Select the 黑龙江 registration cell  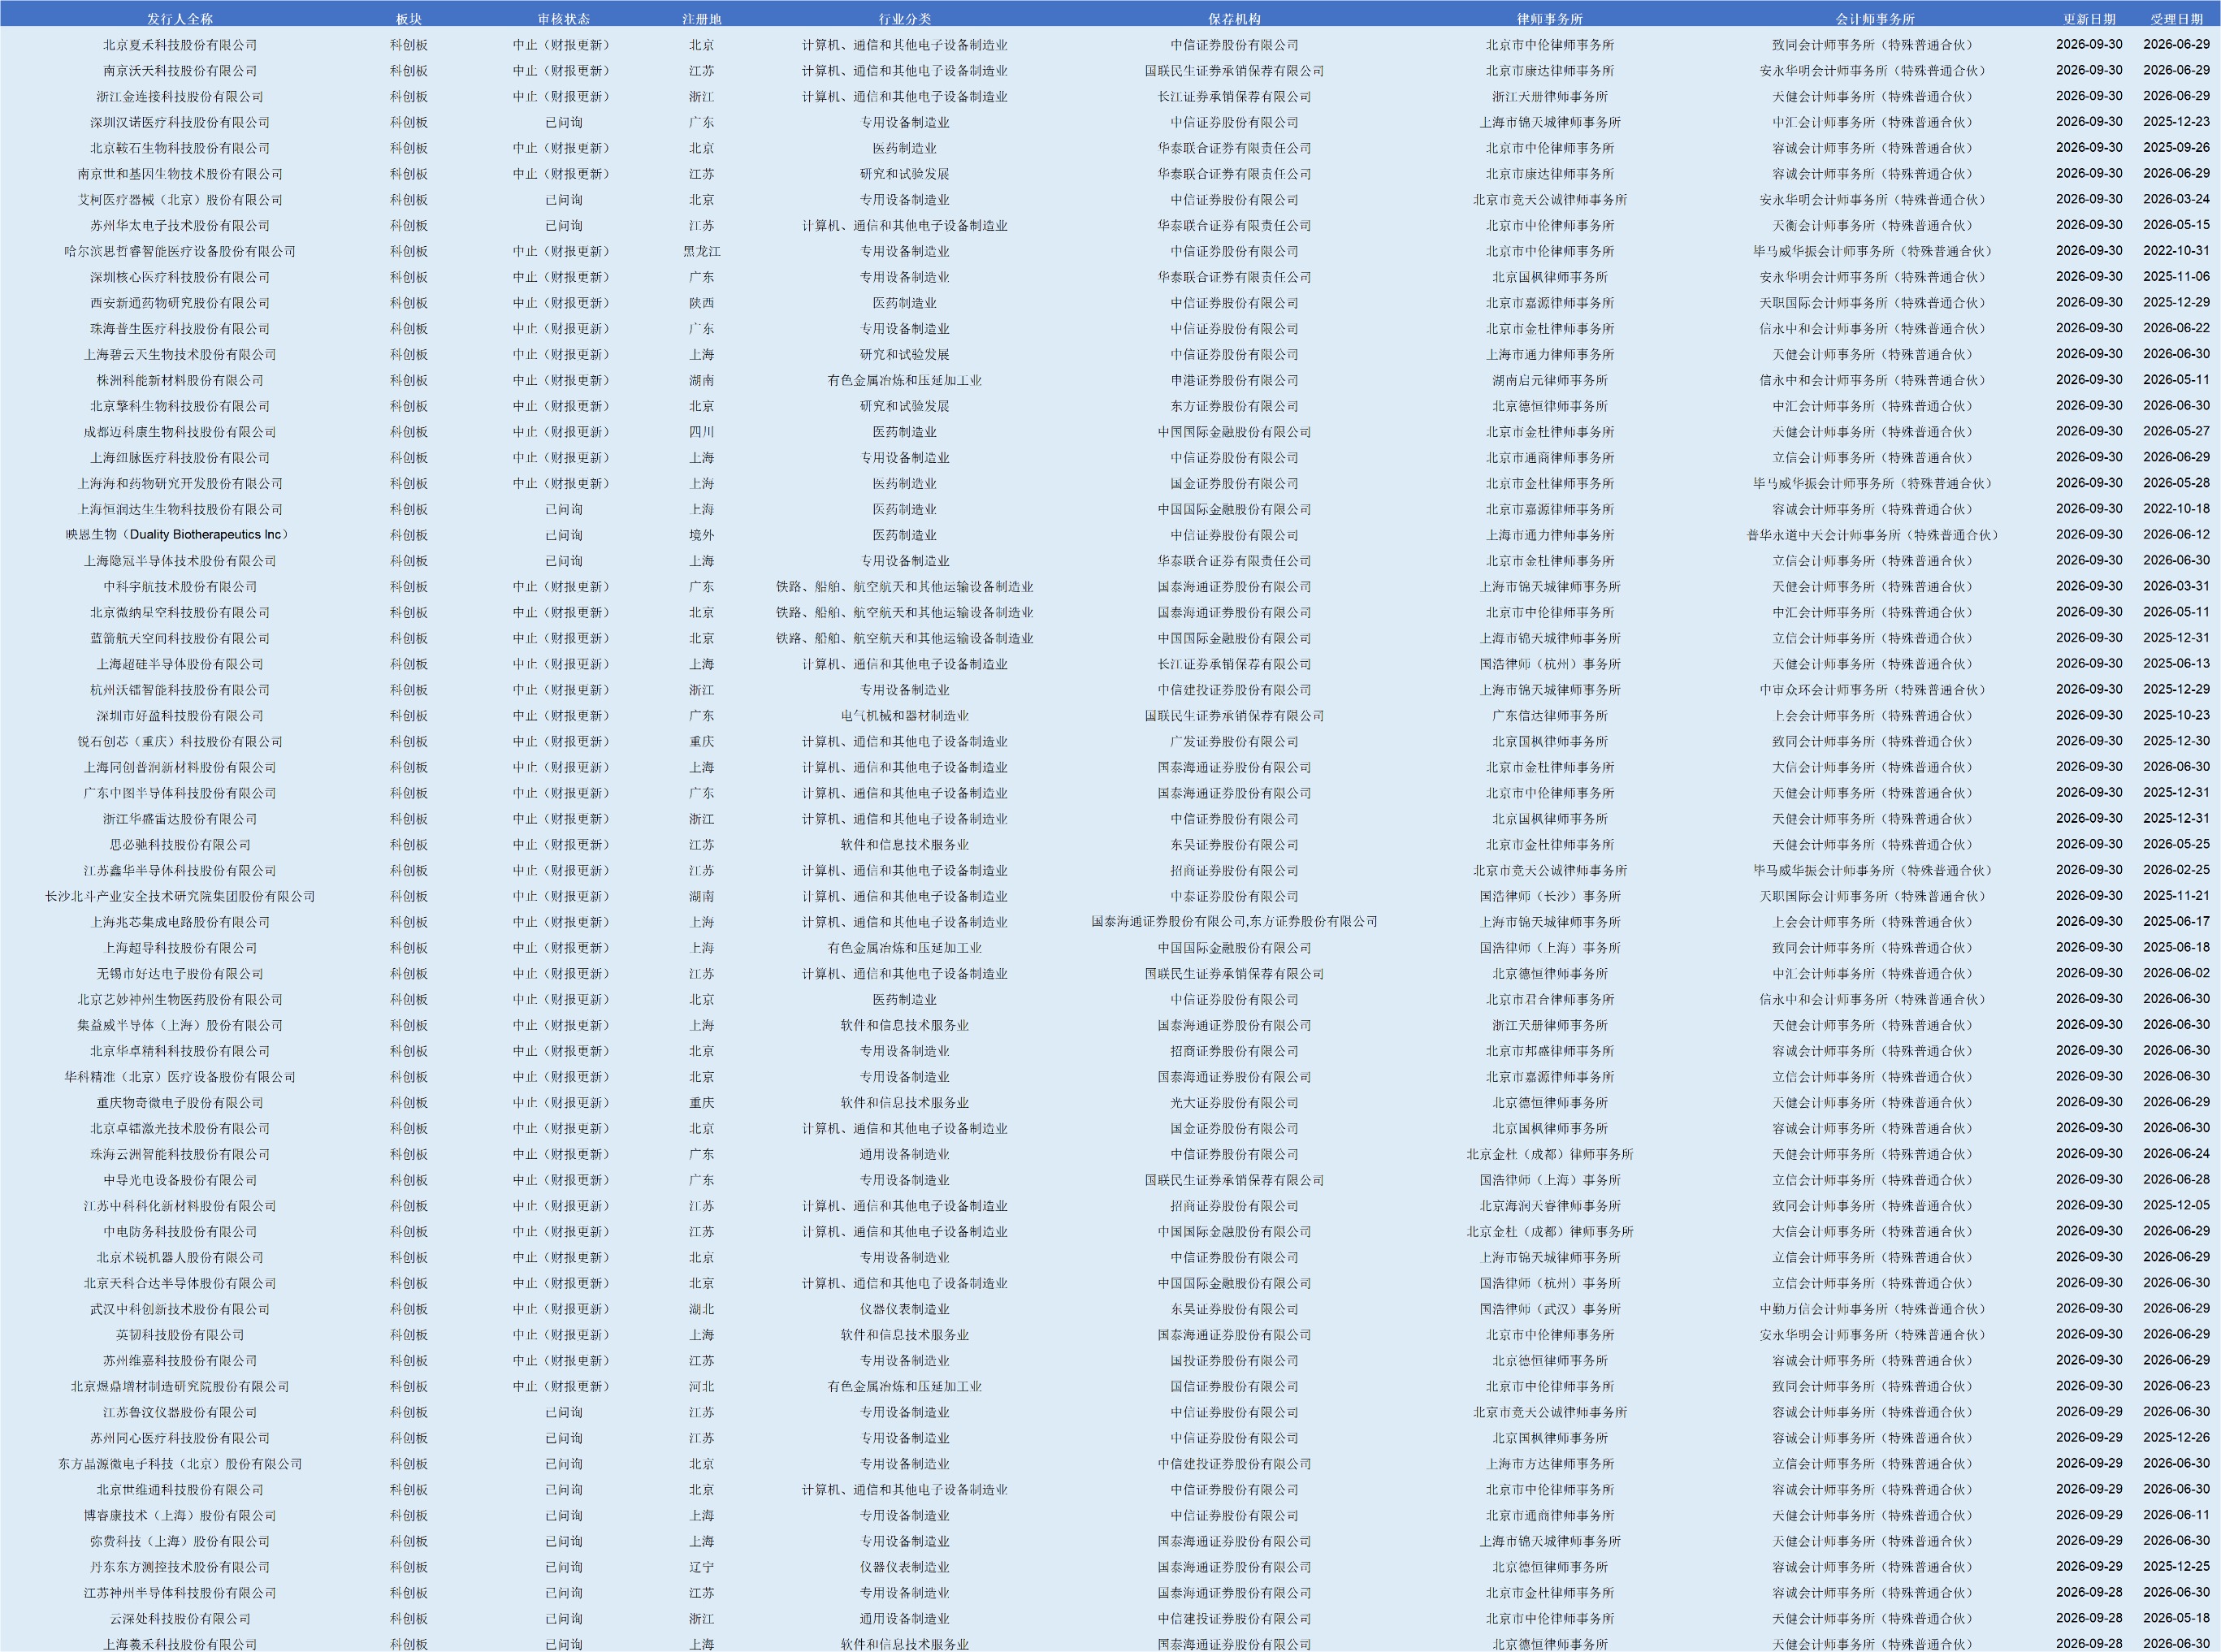coord(702,251)
